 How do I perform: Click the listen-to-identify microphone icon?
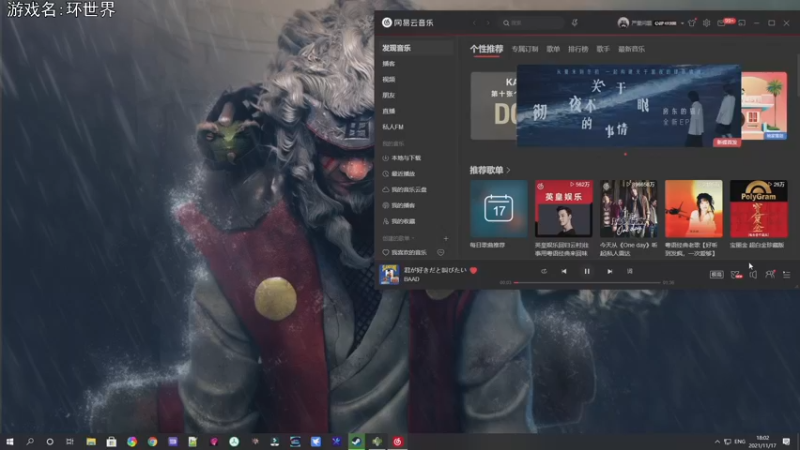click(x=574, y=23)
